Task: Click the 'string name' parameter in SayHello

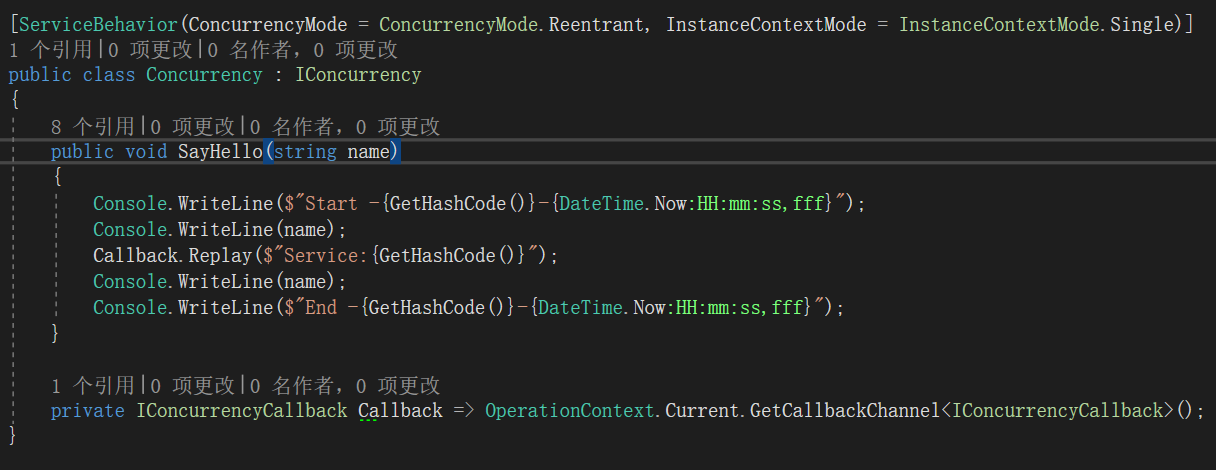Action: 333,152
